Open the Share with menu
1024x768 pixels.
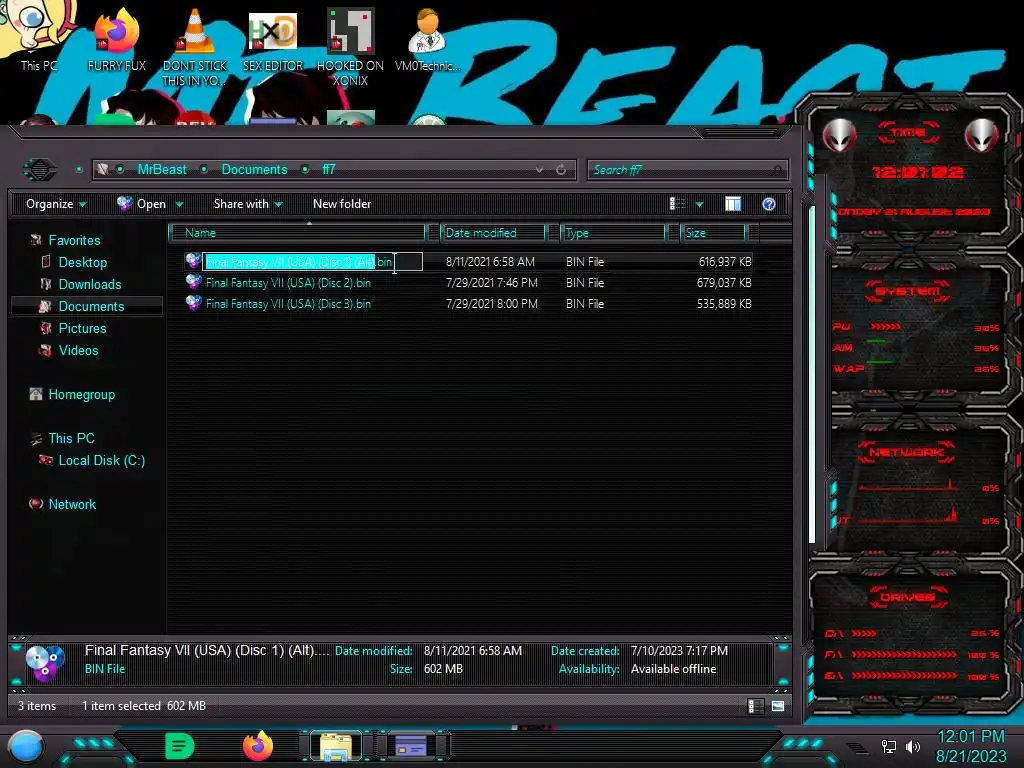(248, 204)
